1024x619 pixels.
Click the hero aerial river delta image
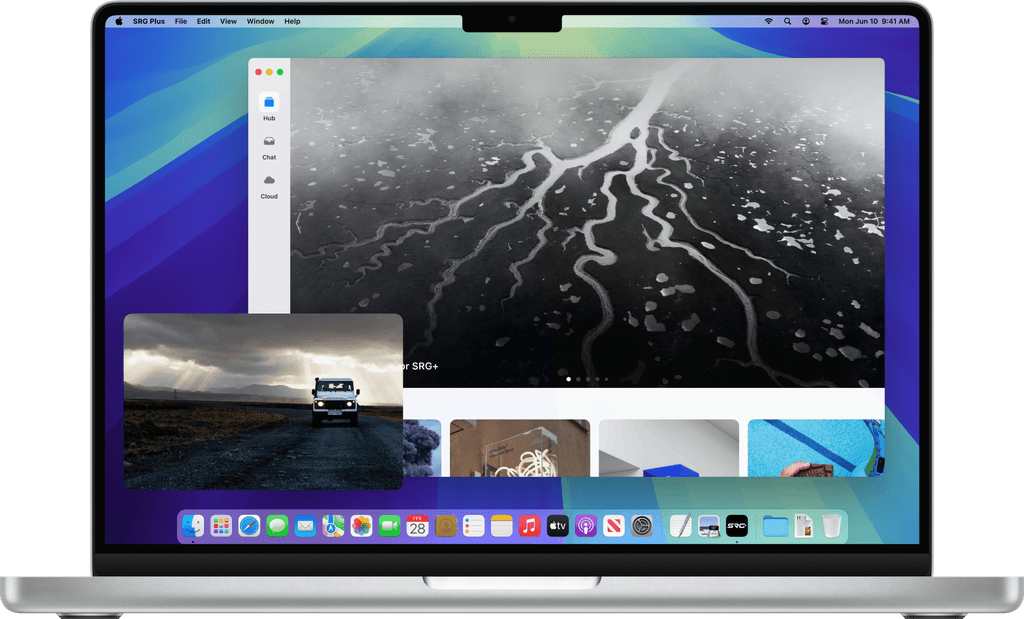click(x=587, y=222)
